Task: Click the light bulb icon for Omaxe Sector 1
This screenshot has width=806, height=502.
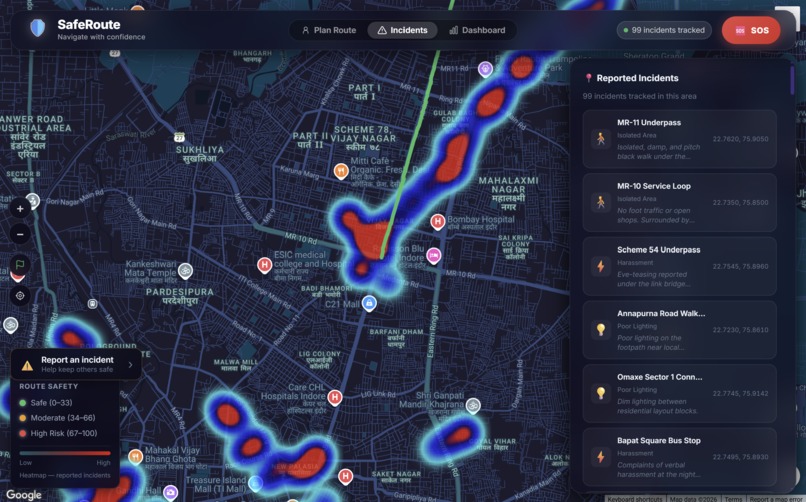Action: (x=600, y=394)
